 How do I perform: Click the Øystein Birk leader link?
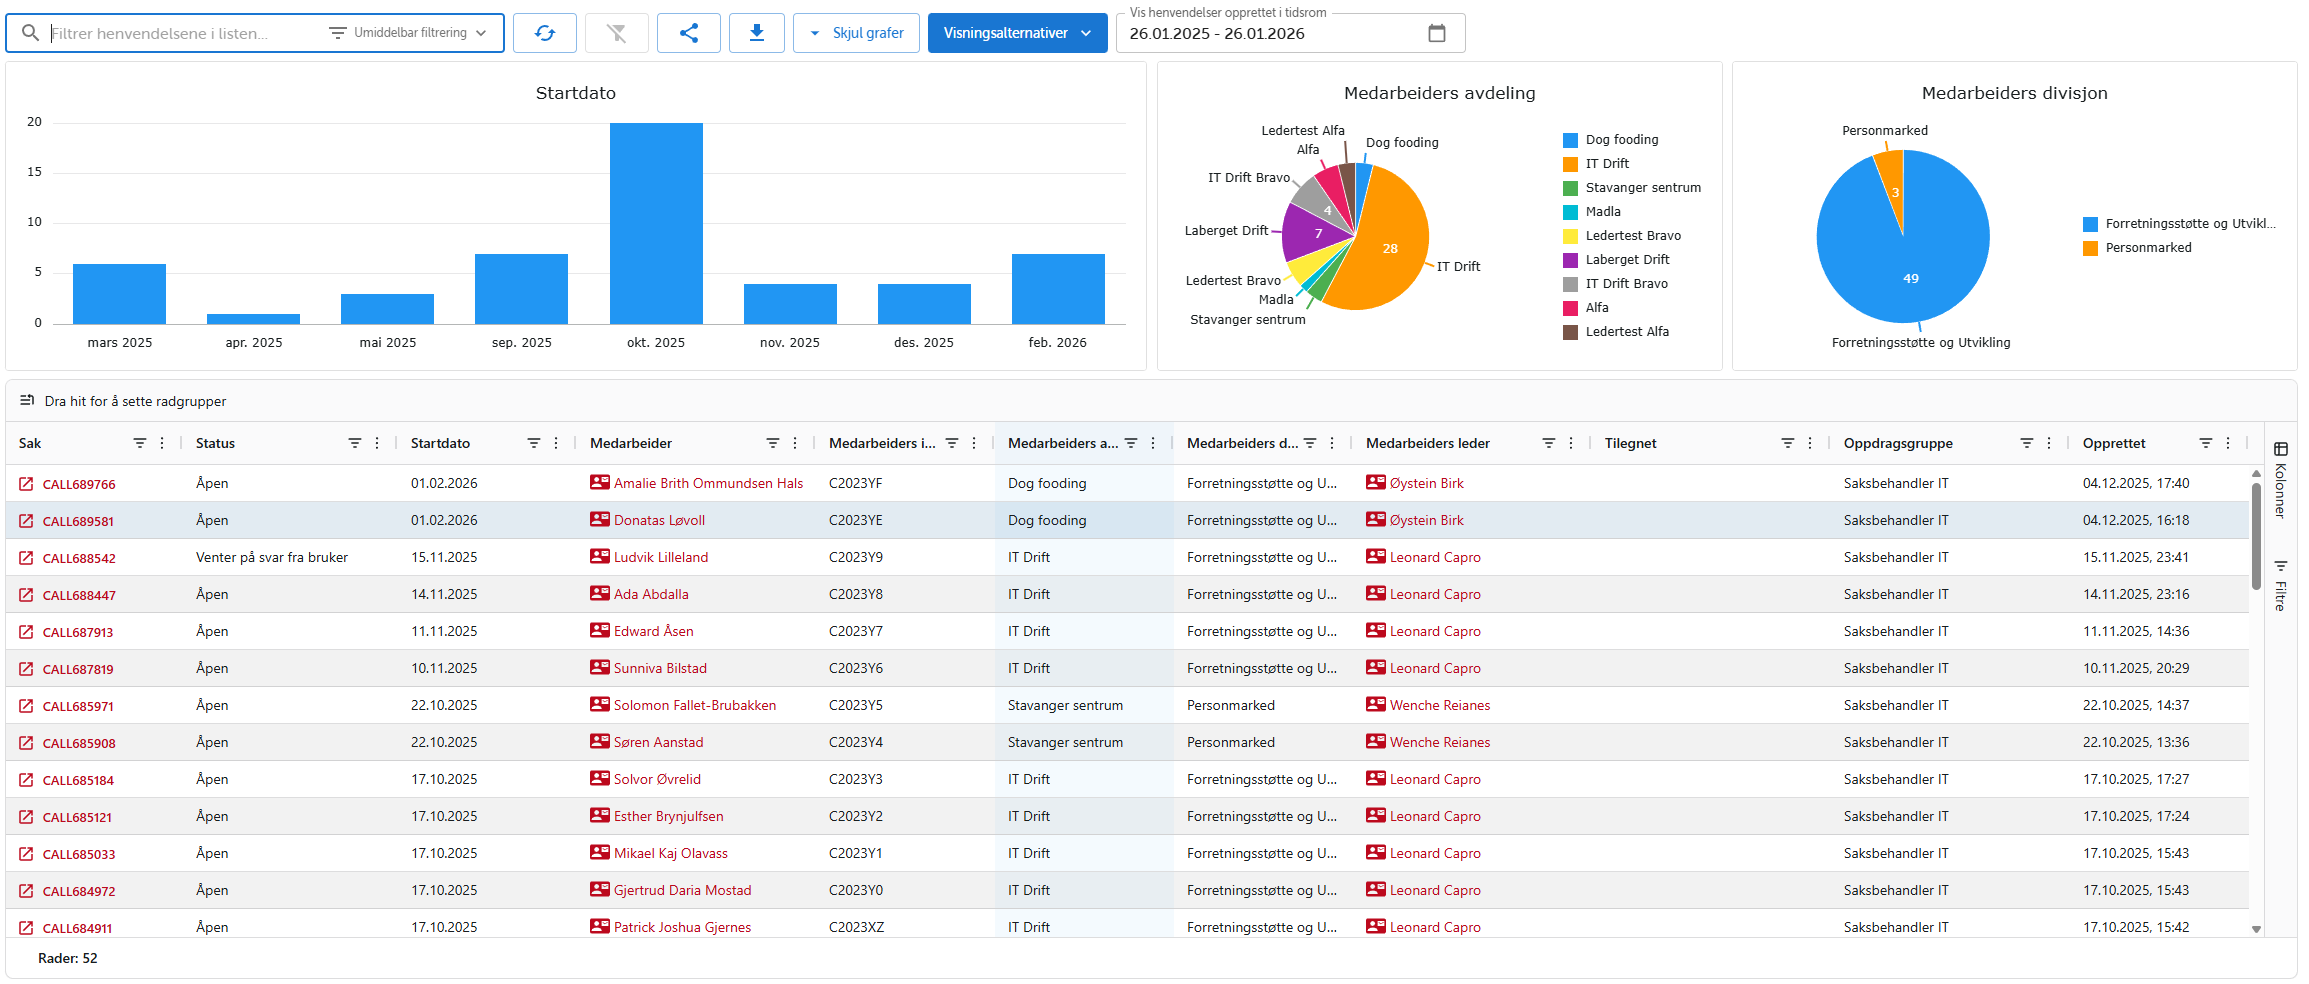pos(1423,482)
